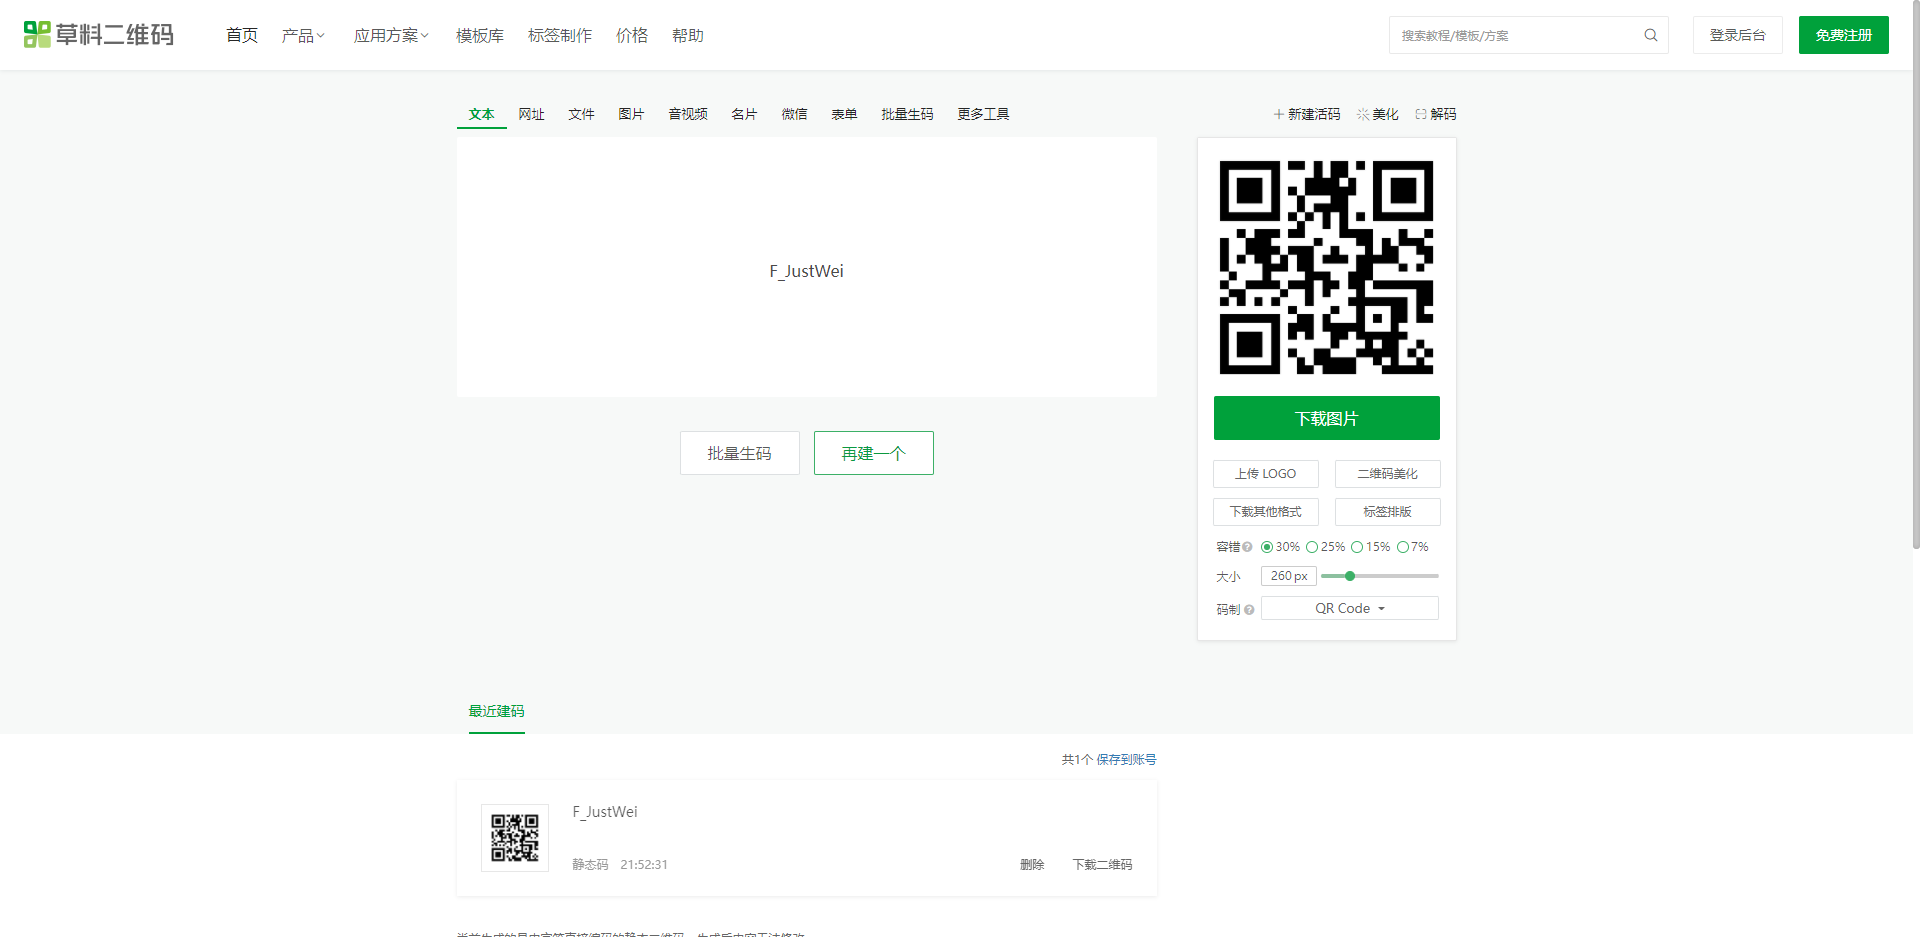The height and width of the screenshot is (937, 1920).
Task: Click the 批量生码 button below text
Action: pyautogui.click(x=740, y=453)
